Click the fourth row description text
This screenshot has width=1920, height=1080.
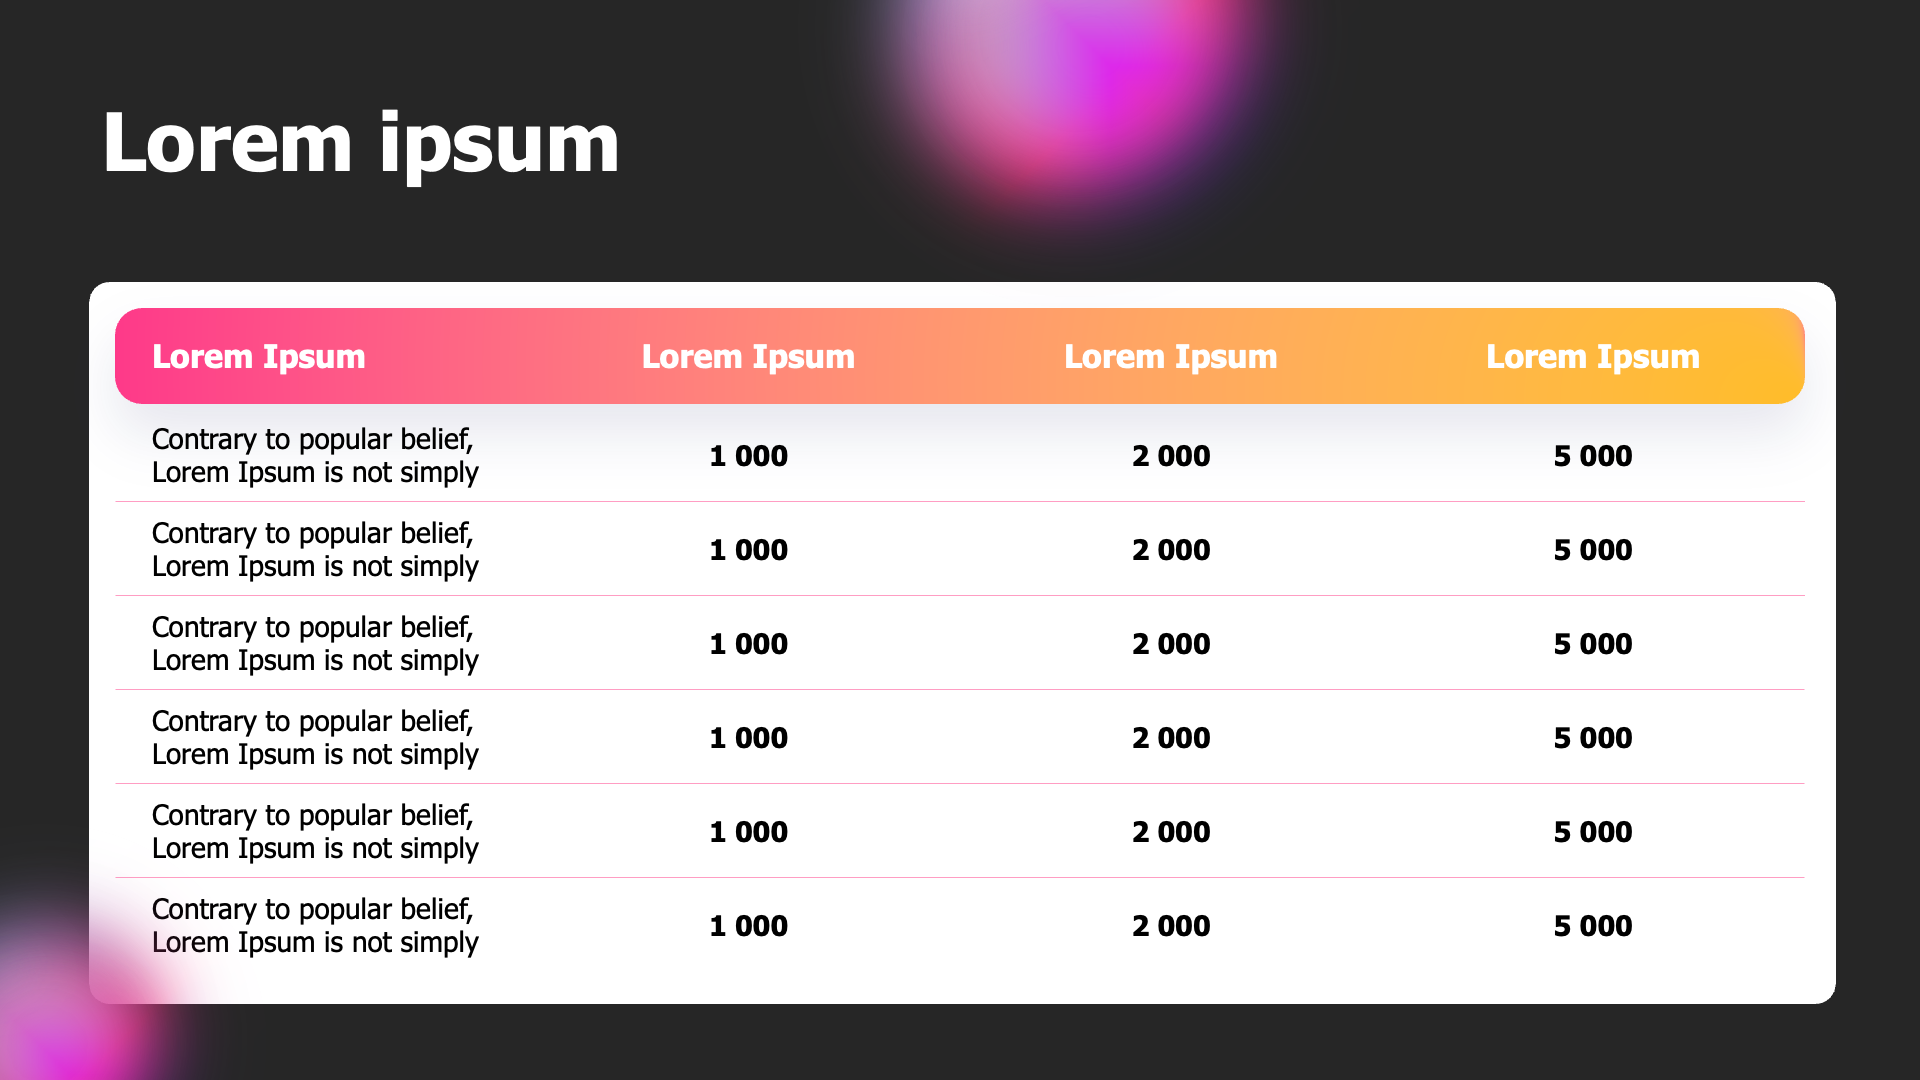[x=314, y=738]
